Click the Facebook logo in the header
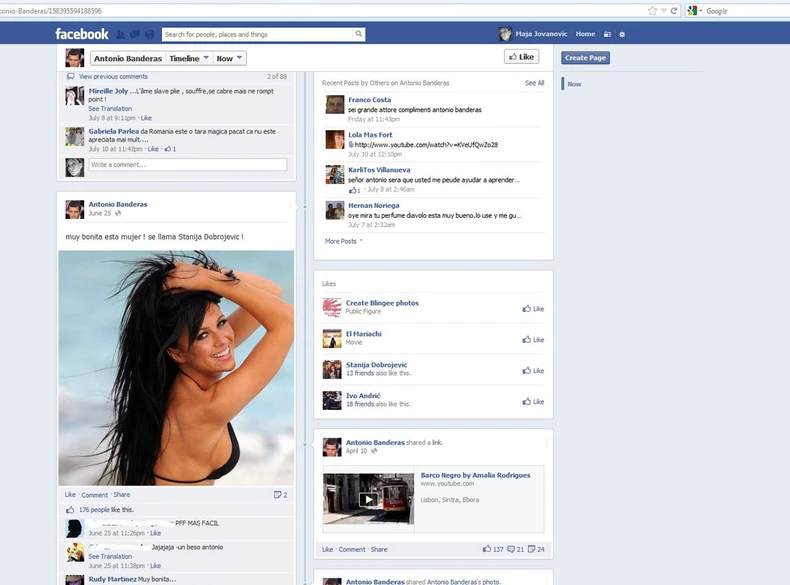This screenshot has height=585, width=790. pos(82,34)
